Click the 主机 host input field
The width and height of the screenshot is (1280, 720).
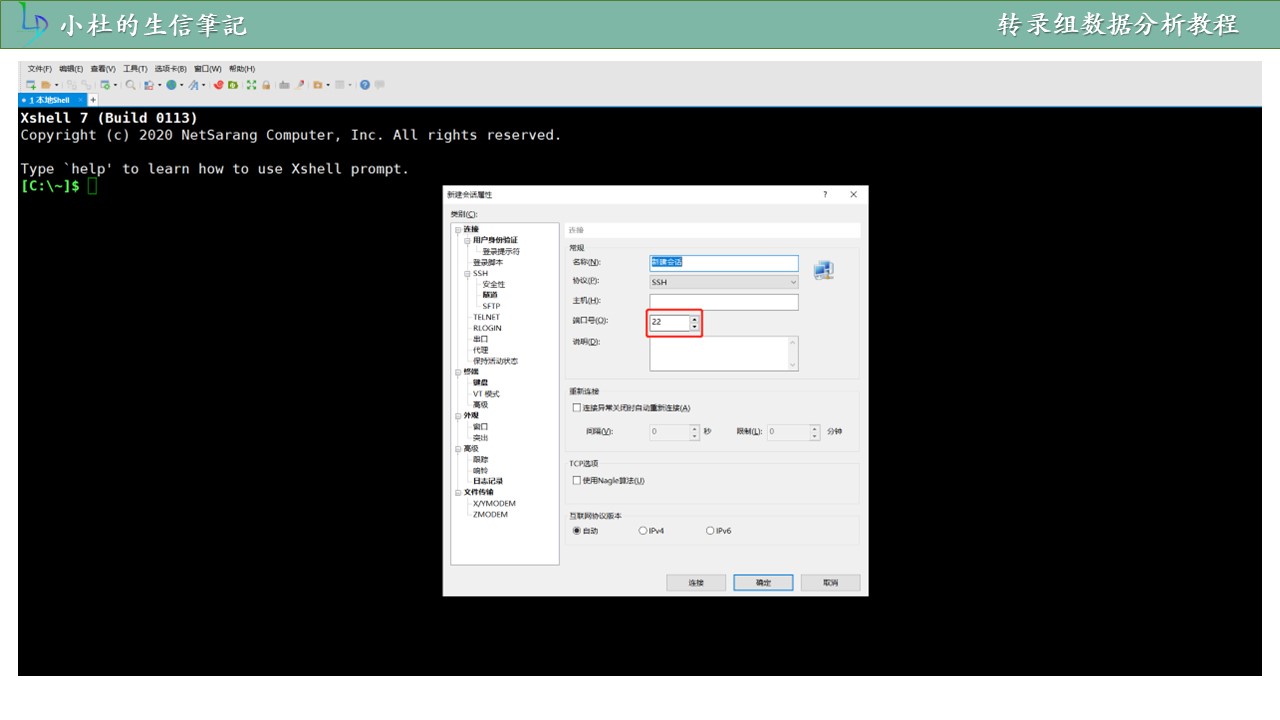(724, 301)
